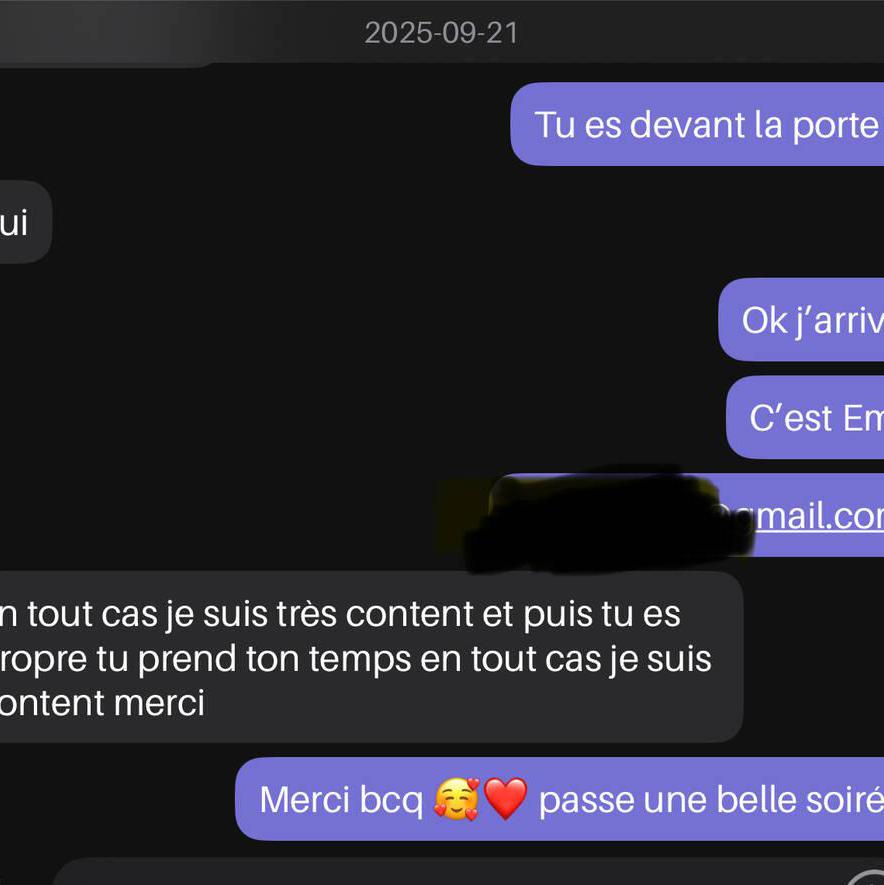Image resolution: width=884 pixels, height=885 pixels.
Task: Select the long "très content" received message
Action: pos(371,656)
